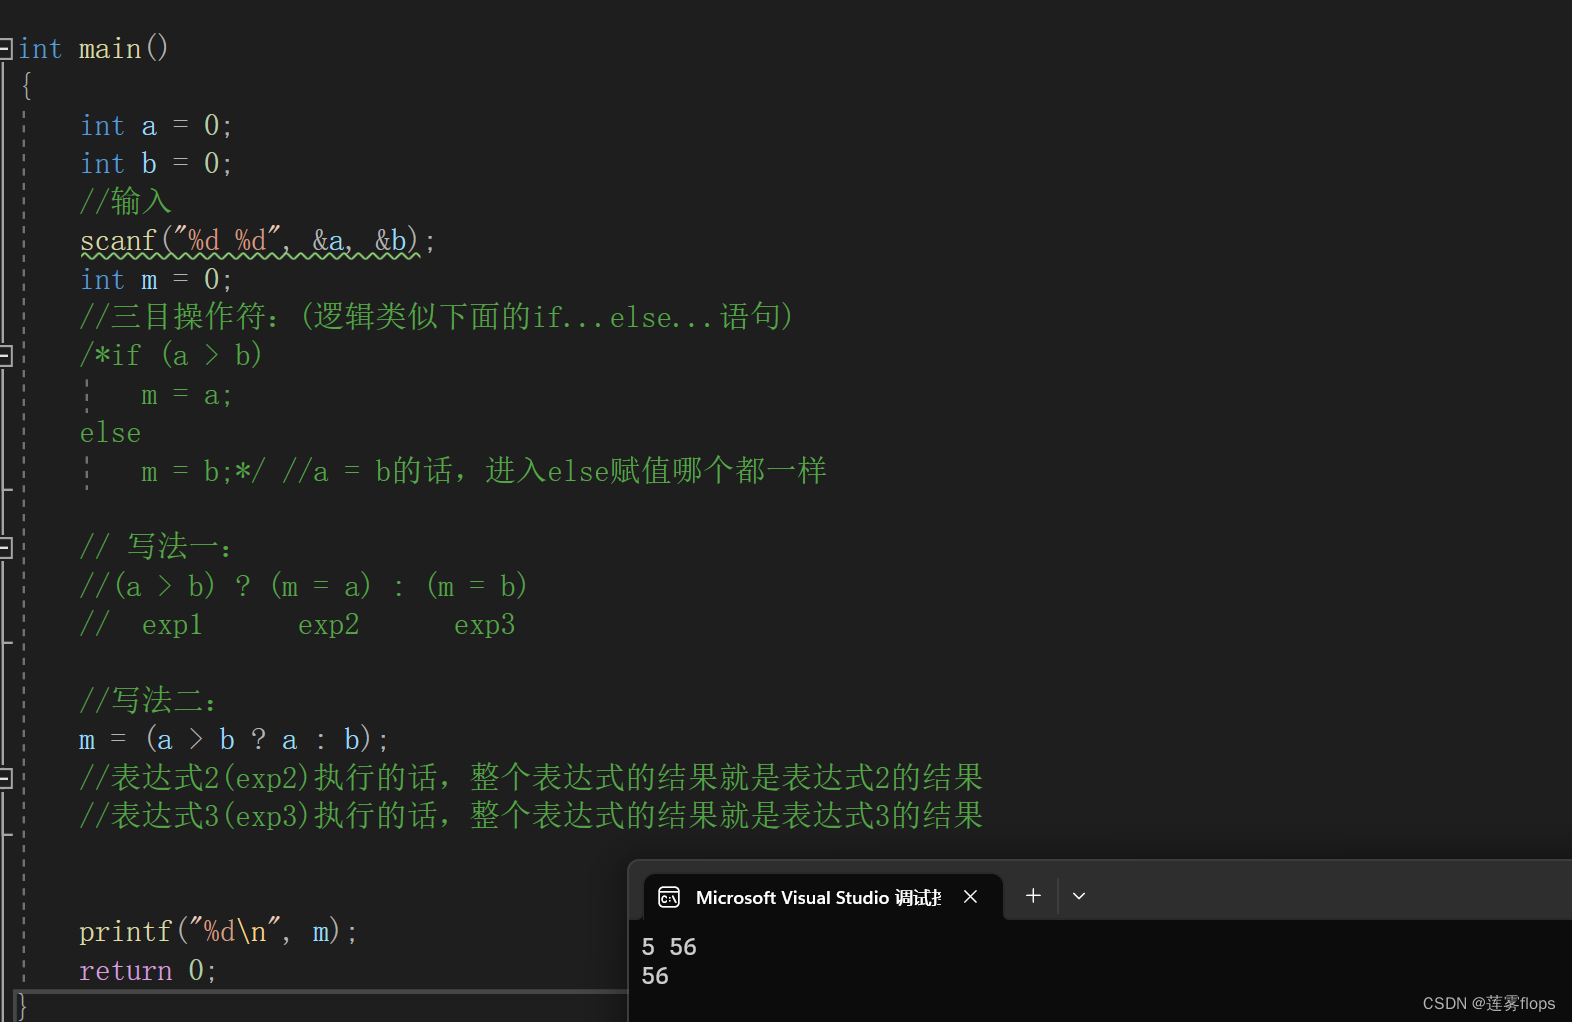Click the 'int main()' declaration

[93, 48]
